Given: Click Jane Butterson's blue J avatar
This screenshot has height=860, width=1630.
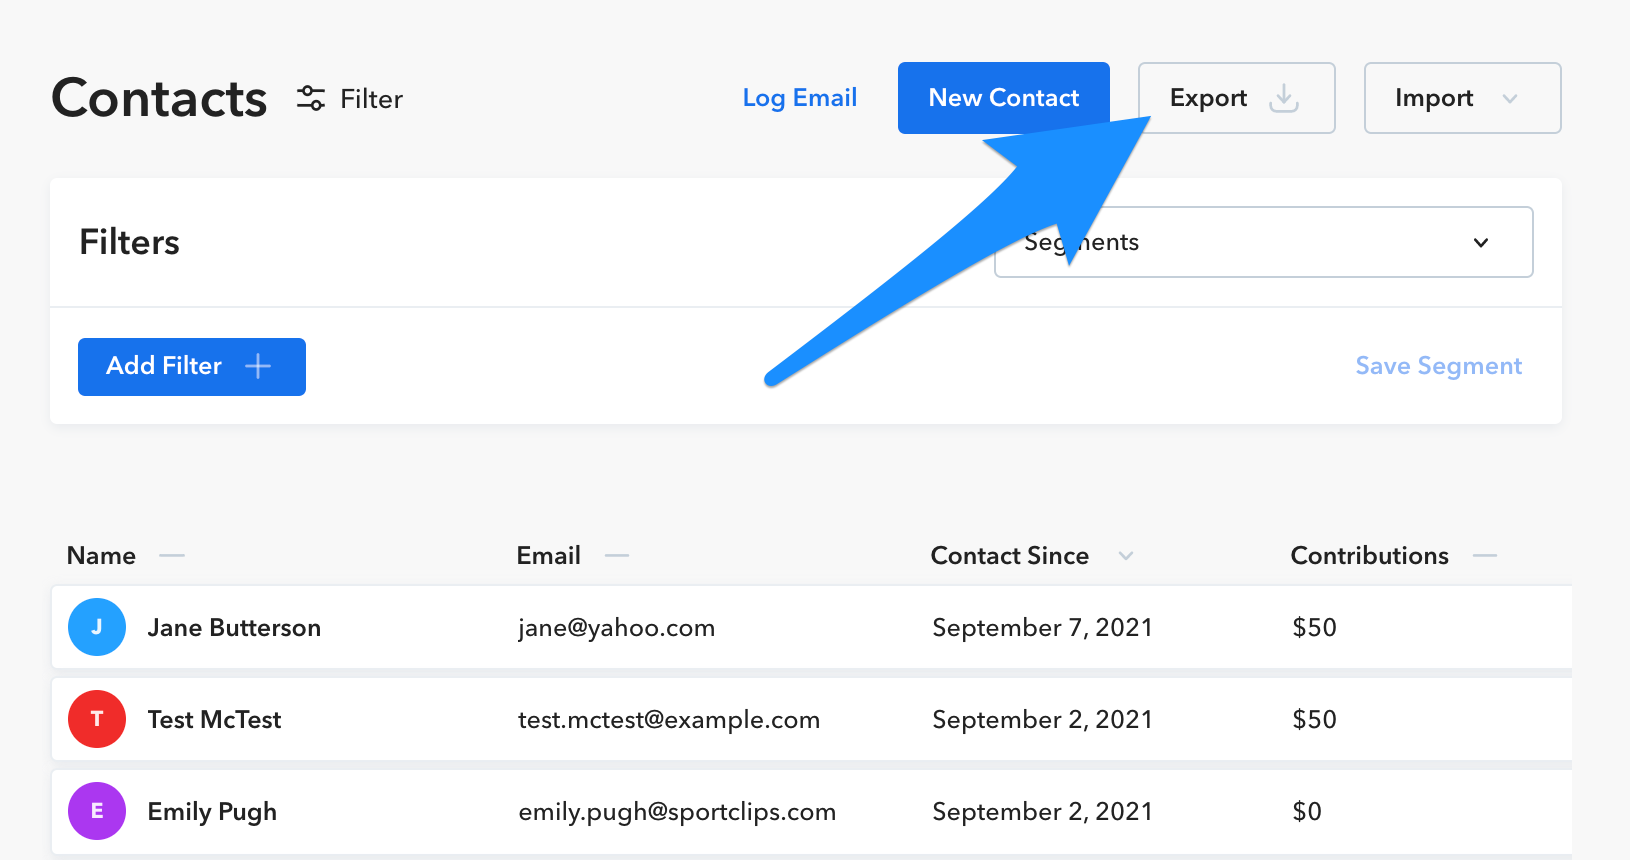Looking at the screenshot, I should point(97,627).
